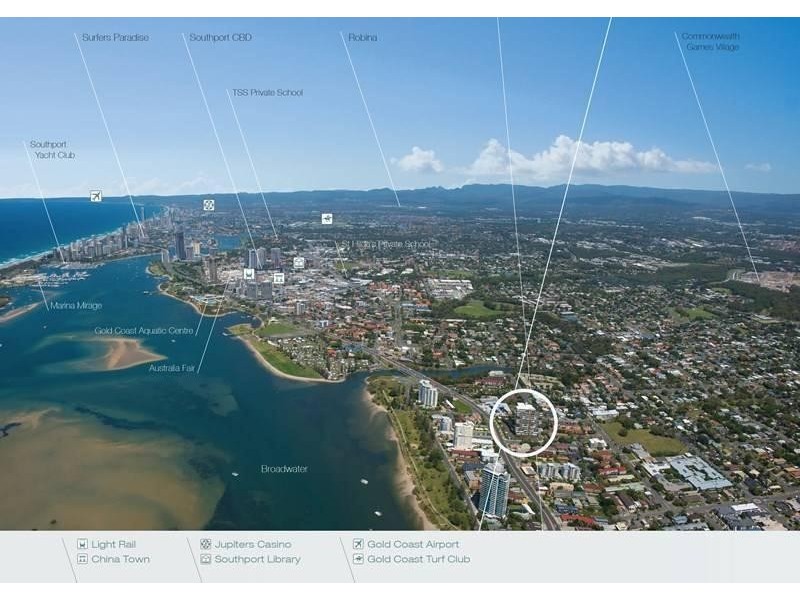
Task: Select the horse icon for Gold Coast Turf Club
Action: [x=327, y=218]
